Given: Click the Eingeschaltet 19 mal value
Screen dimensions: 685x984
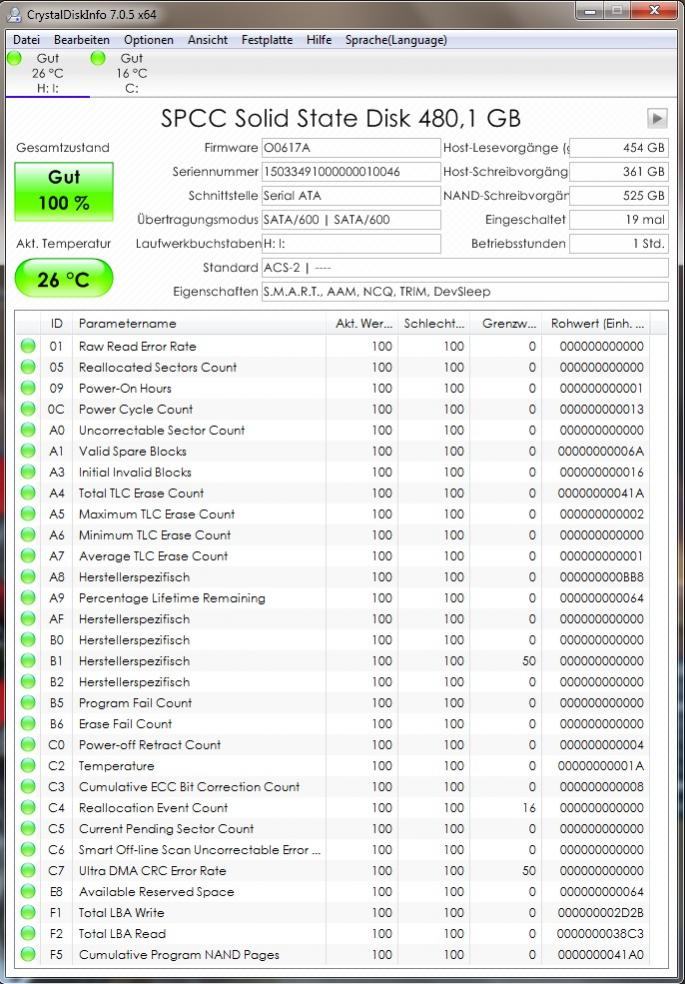Looking at the screenshot, I should pos(619,220).
